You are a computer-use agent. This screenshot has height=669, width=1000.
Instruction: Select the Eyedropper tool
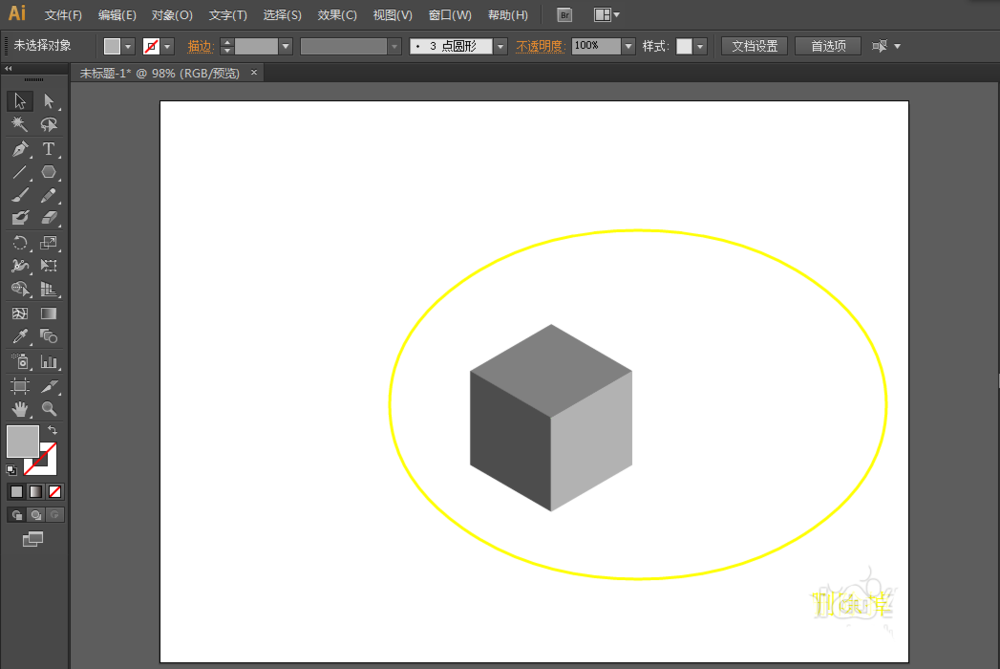(x=20, y=337)
